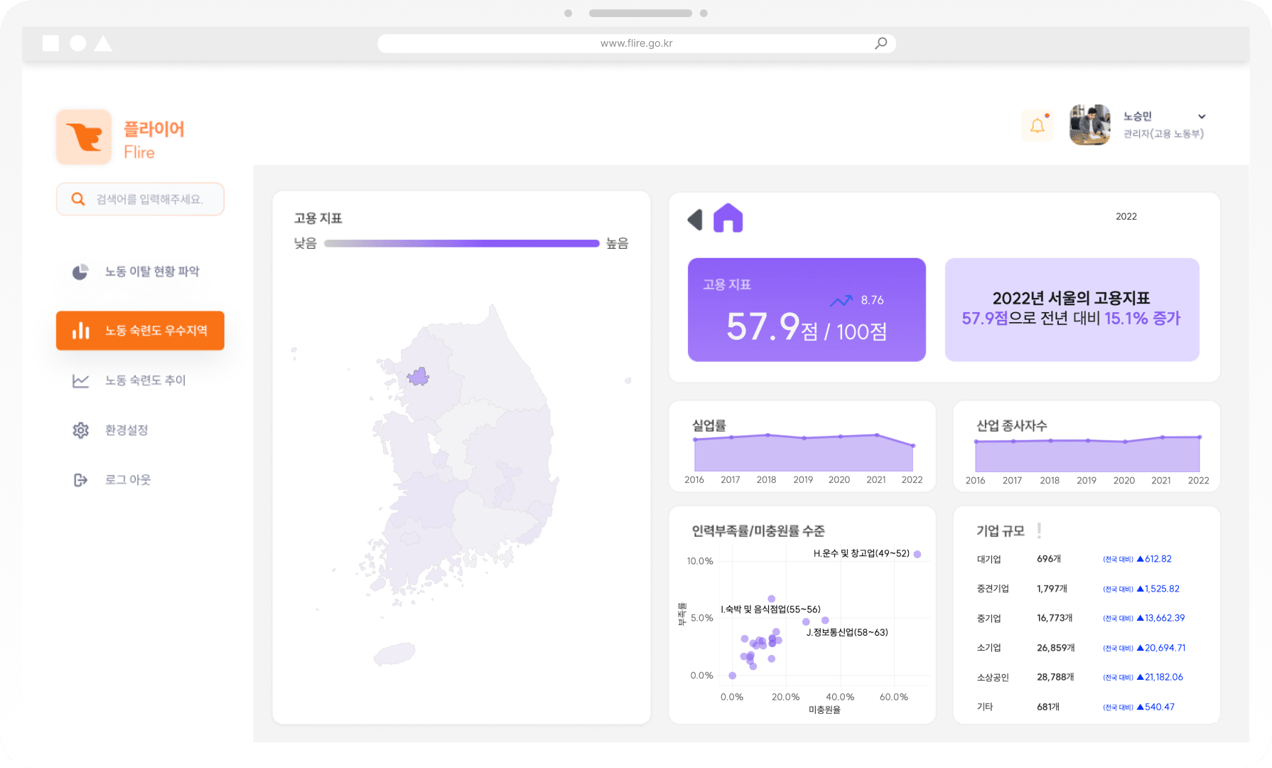Screen dimensions: 1272x768
Task: Click the 중기업 change ▲13,662.39
Action: point(1160,618)
